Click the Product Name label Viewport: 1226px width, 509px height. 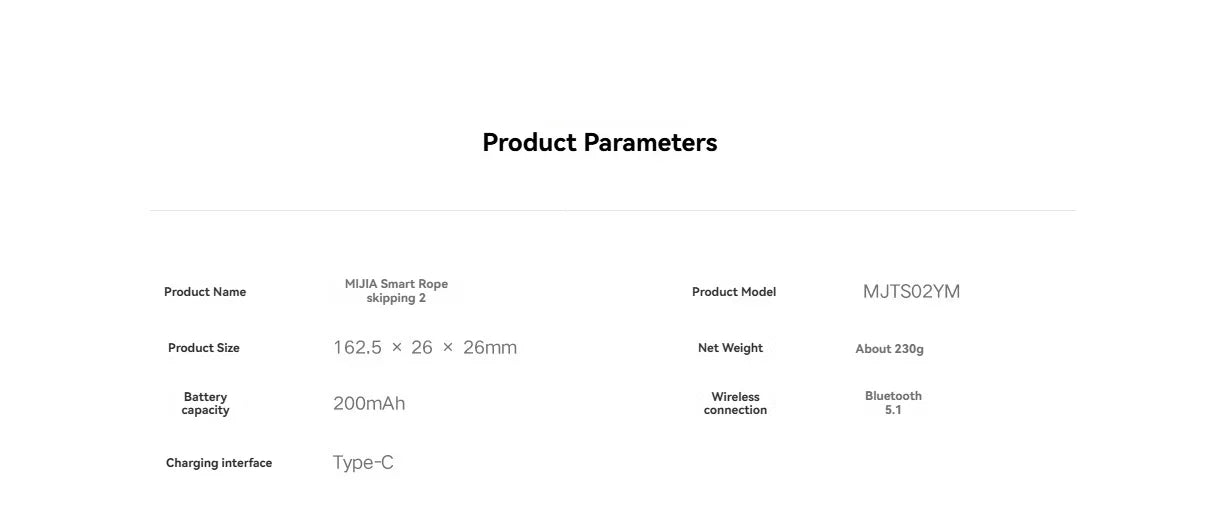(x=205, y=292)
